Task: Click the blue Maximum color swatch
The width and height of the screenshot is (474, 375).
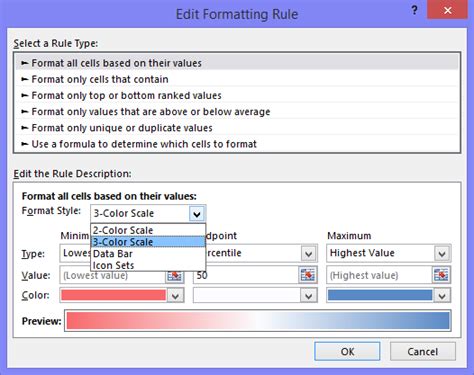Action: [x=380, y=295]
